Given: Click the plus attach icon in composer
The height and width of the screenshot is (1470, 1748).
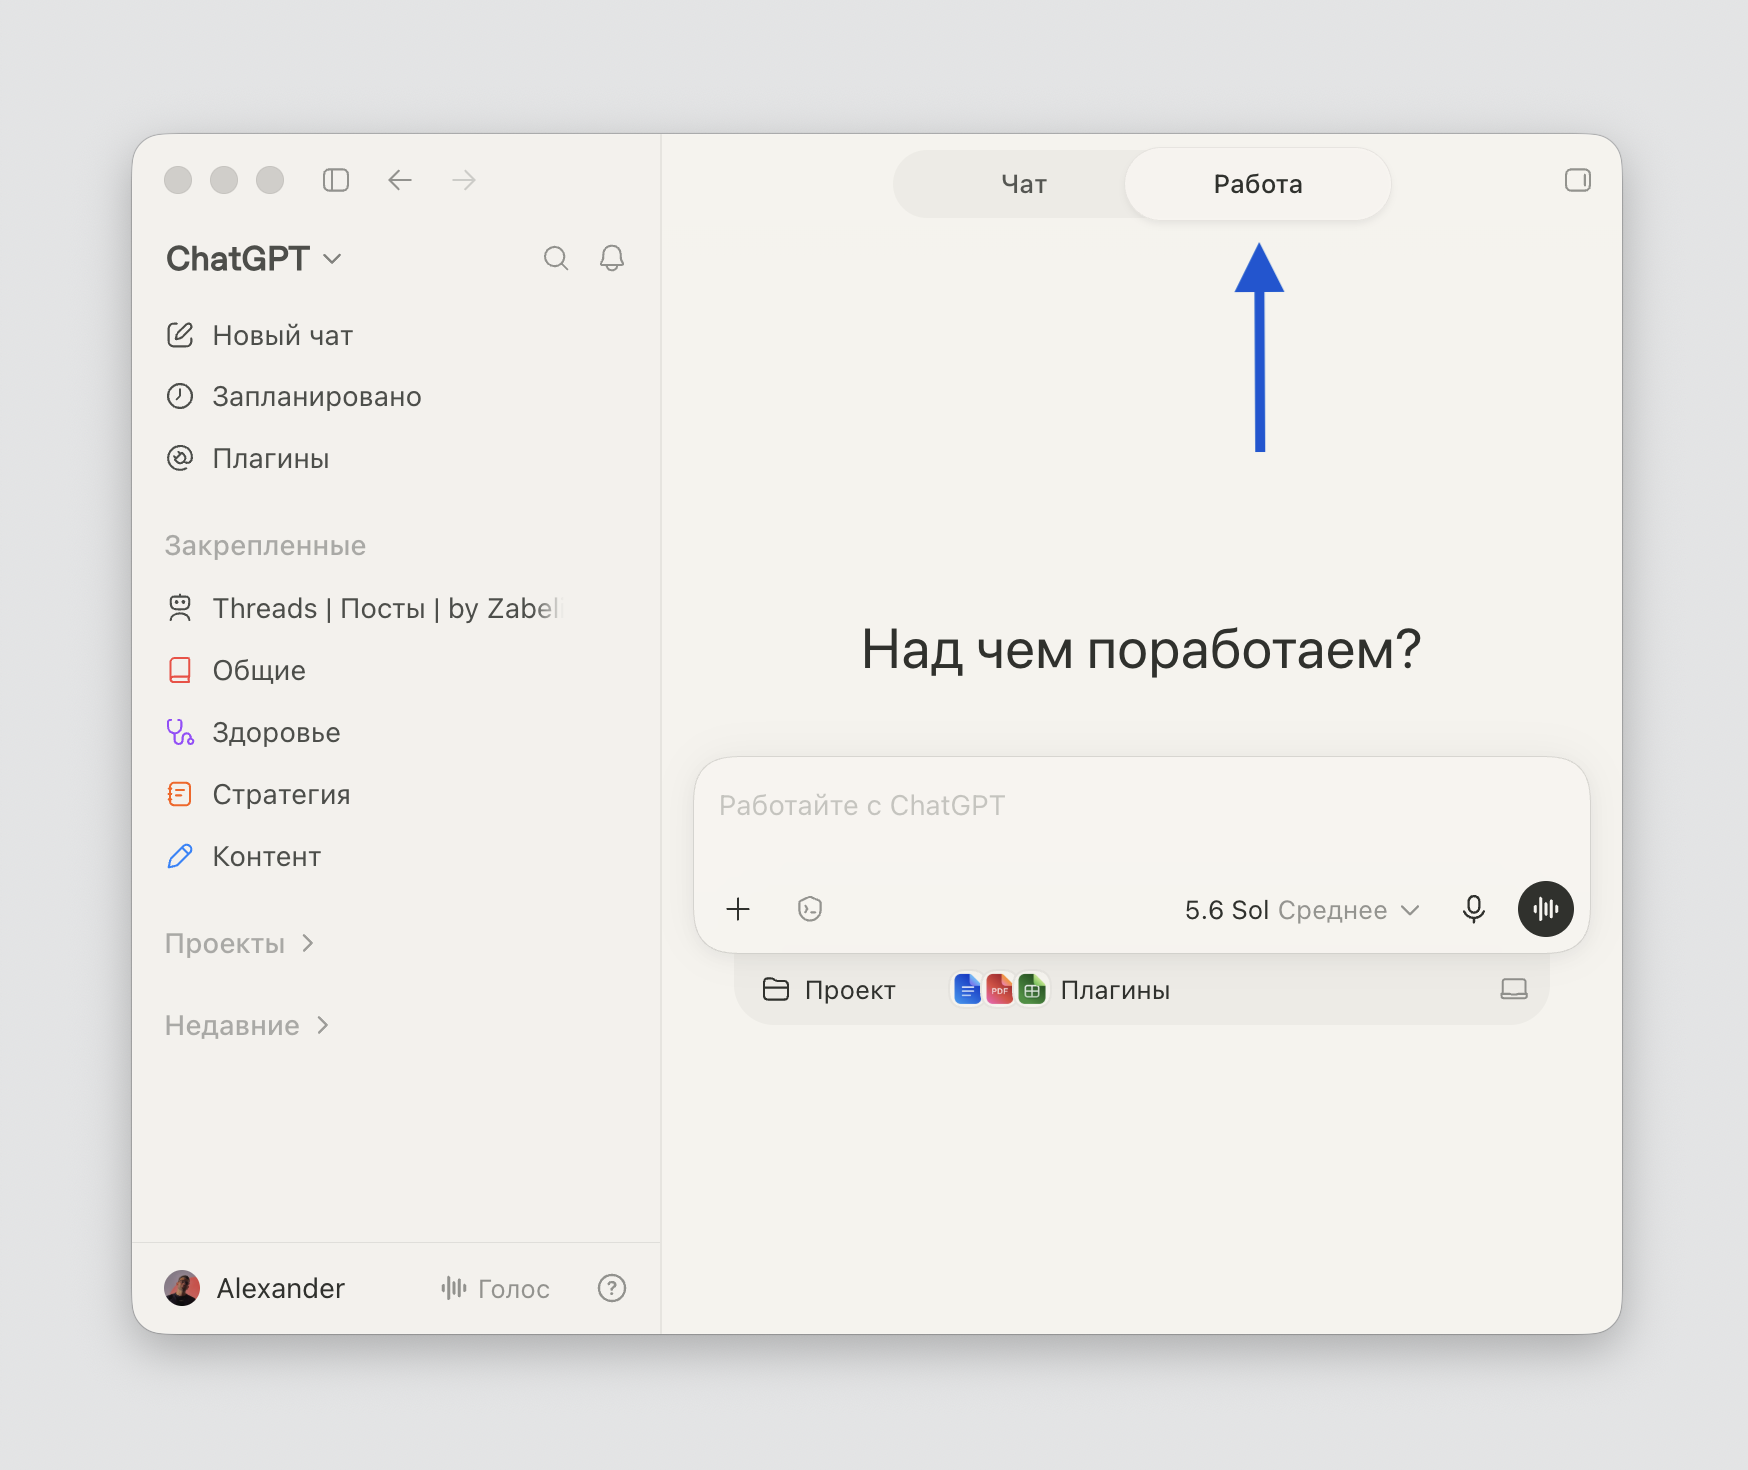Looking at the screenshot, I should (x=738, y=909).
